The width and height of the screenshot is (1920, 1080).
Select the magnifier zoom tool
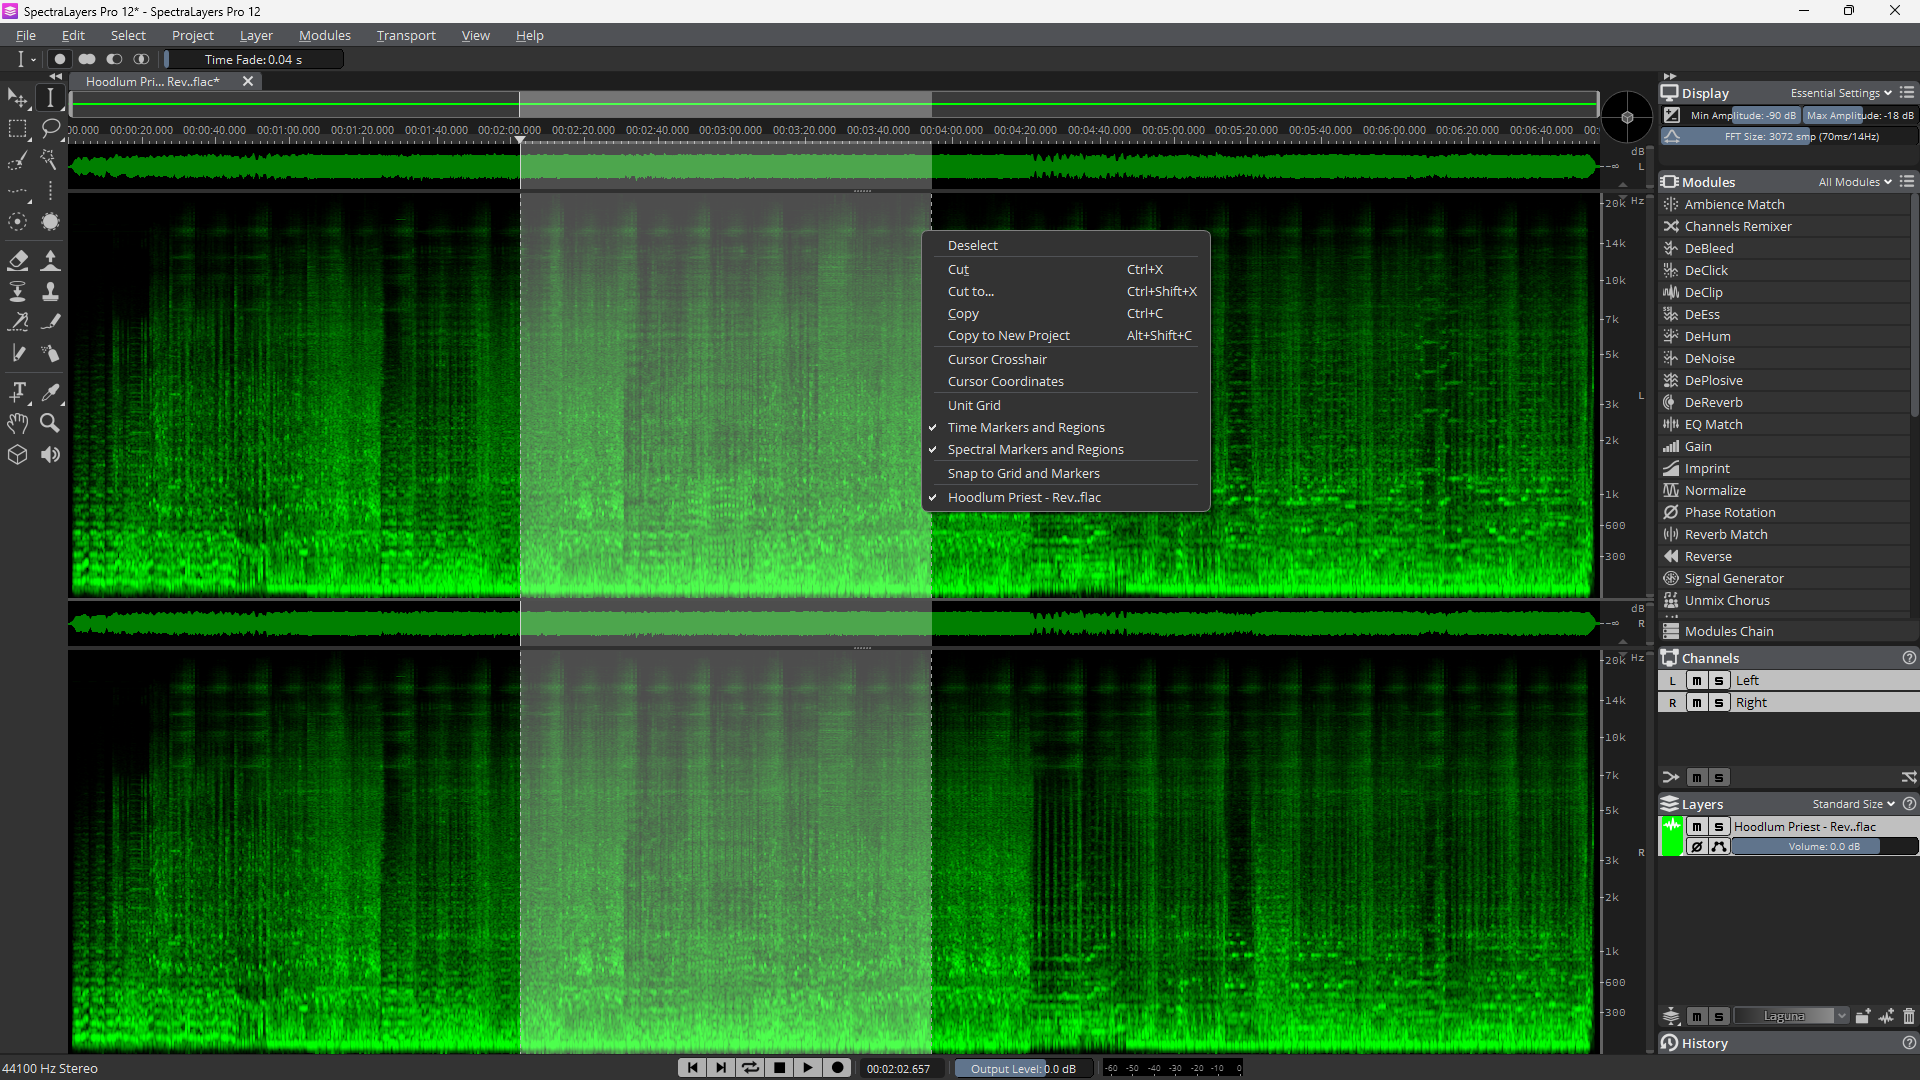pos(50,423)
